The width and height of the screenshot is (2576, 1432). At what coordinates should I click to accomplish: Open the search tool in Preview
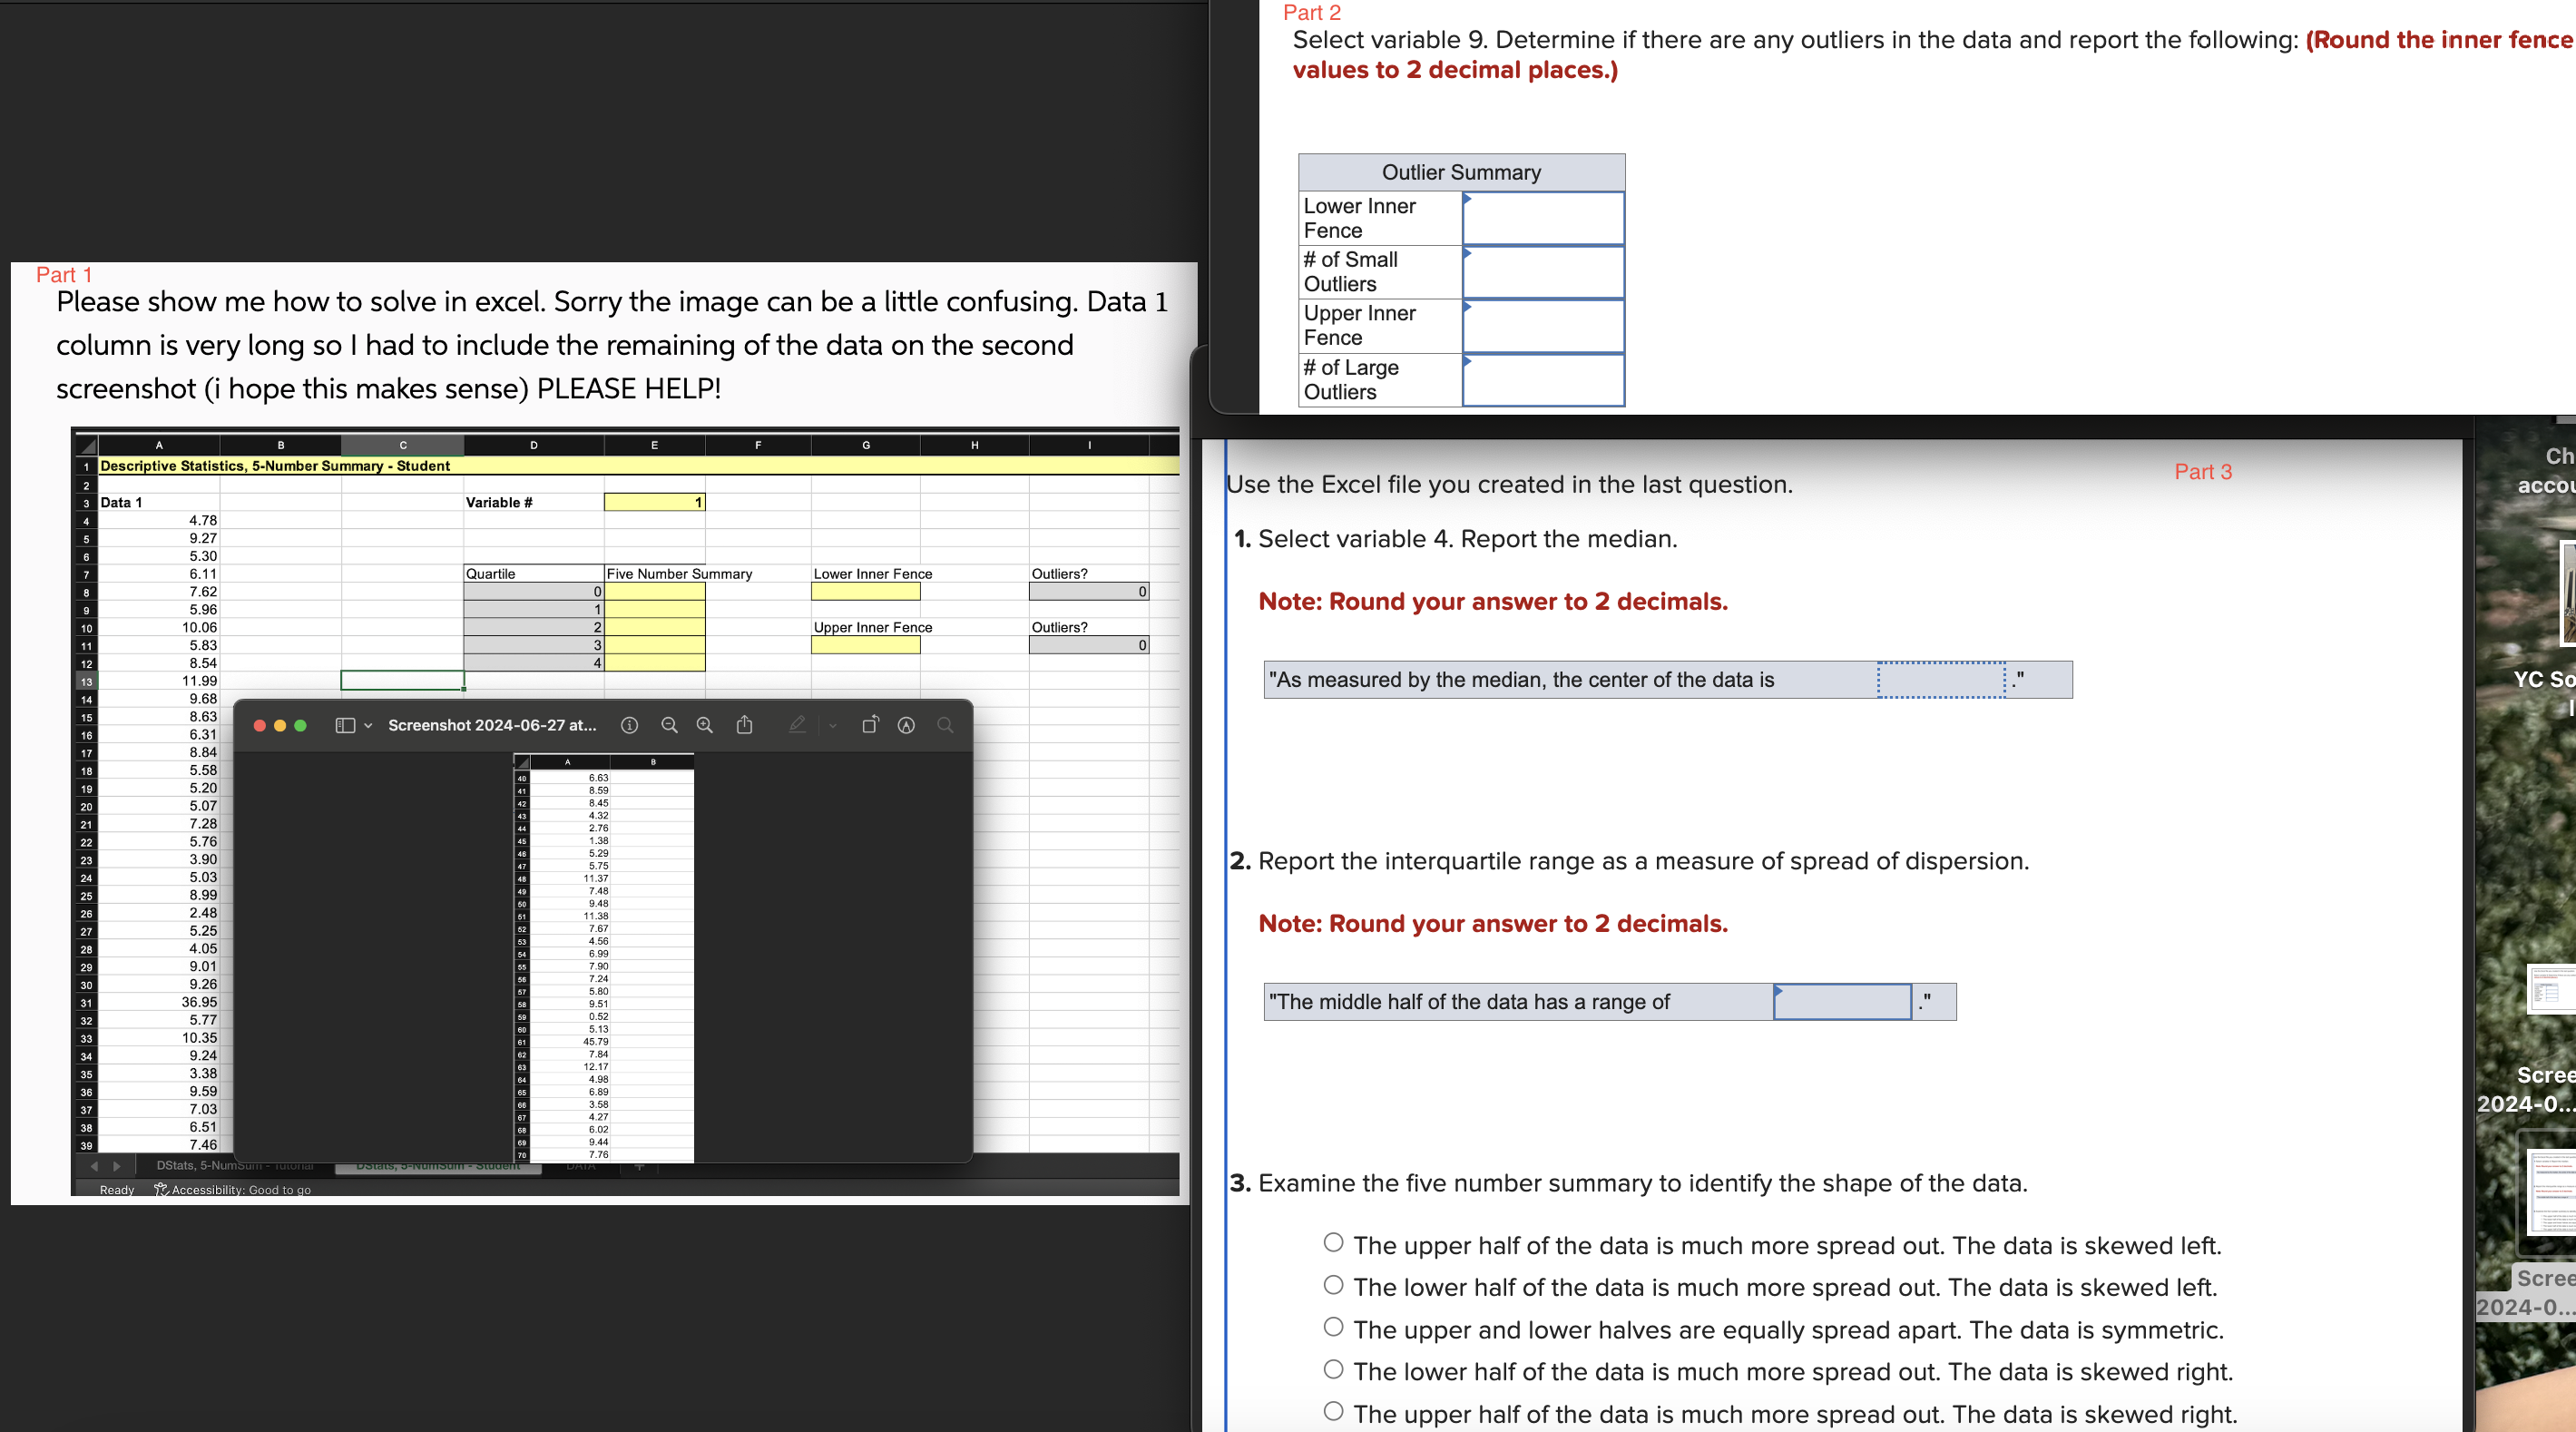tap(945, 725)
